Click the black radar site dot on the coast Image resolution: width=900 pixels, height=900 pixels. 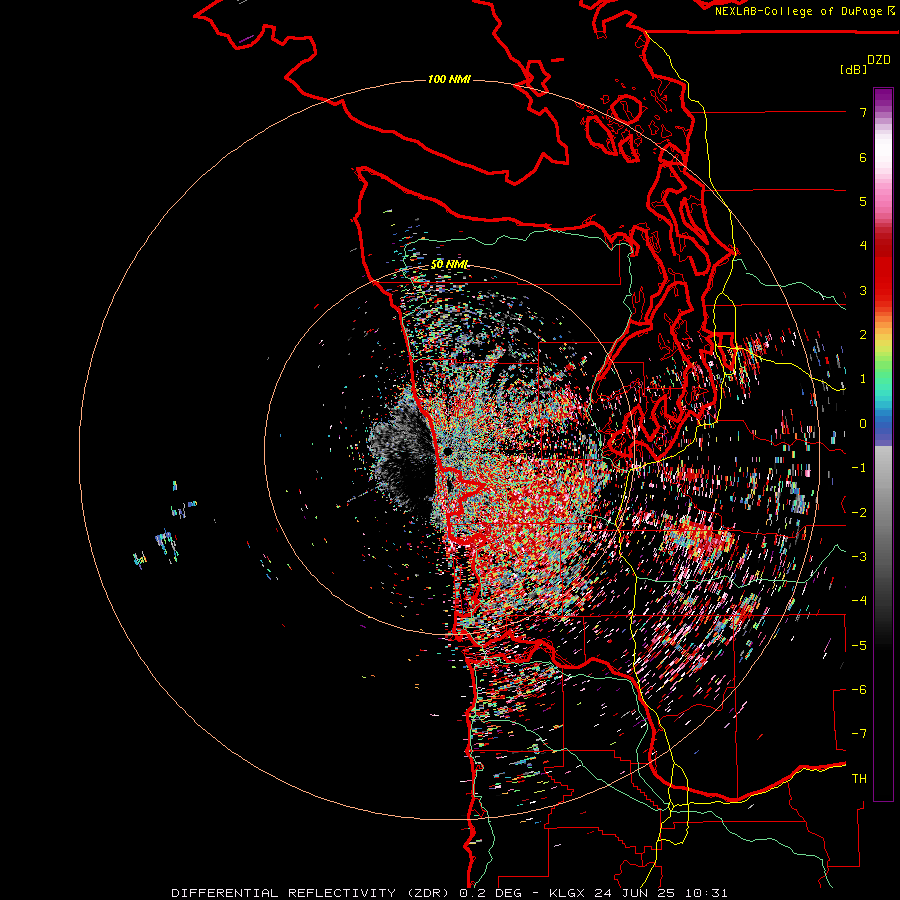click(447, 452)
